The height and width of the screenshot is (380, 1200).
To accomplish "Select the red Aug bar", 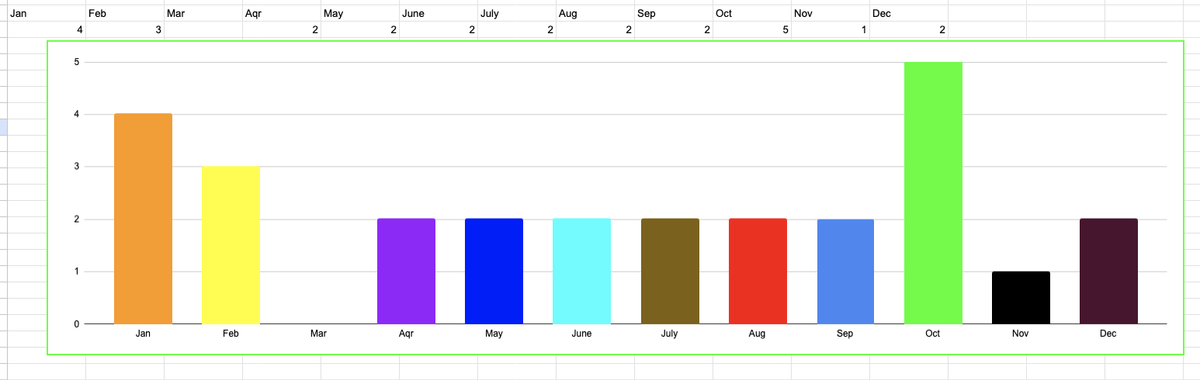I will click(x=758, y=271).
